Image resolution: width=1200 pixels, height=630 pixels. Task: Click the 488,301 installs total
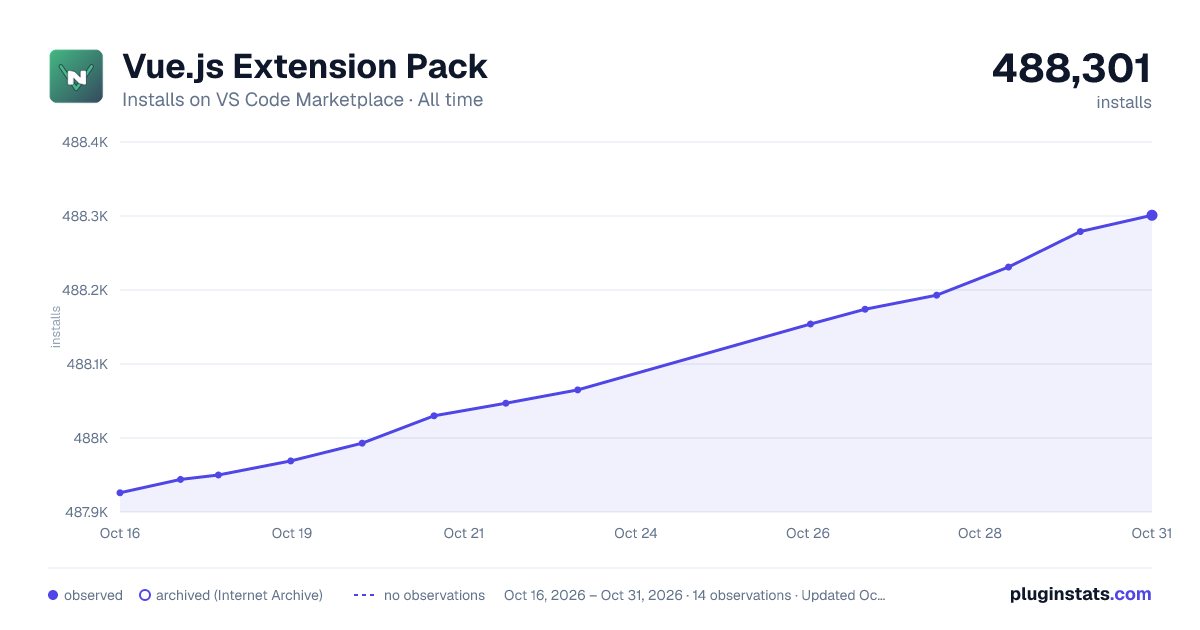[1072, 69]
